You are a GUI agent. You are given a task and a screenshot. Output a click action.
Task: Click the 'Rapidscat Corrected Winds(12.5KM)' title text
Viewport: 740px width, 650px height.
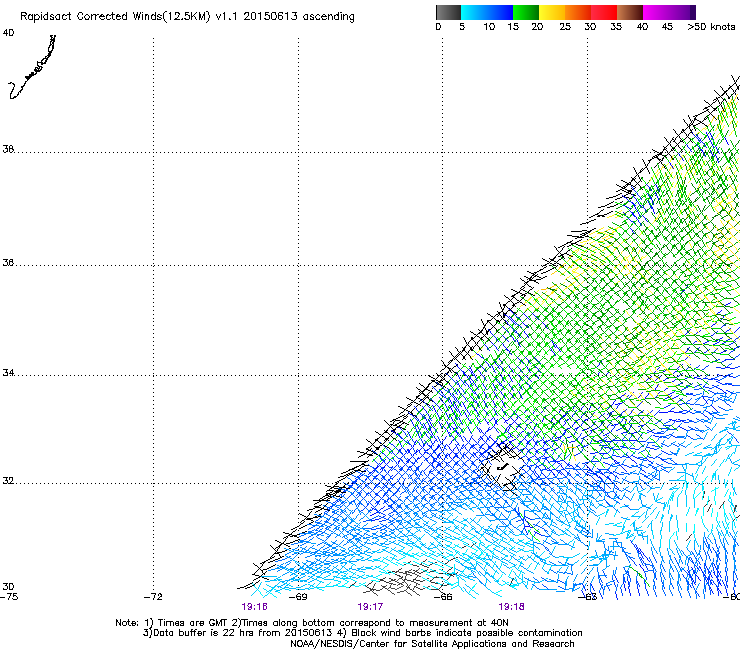tap(115, 17)
